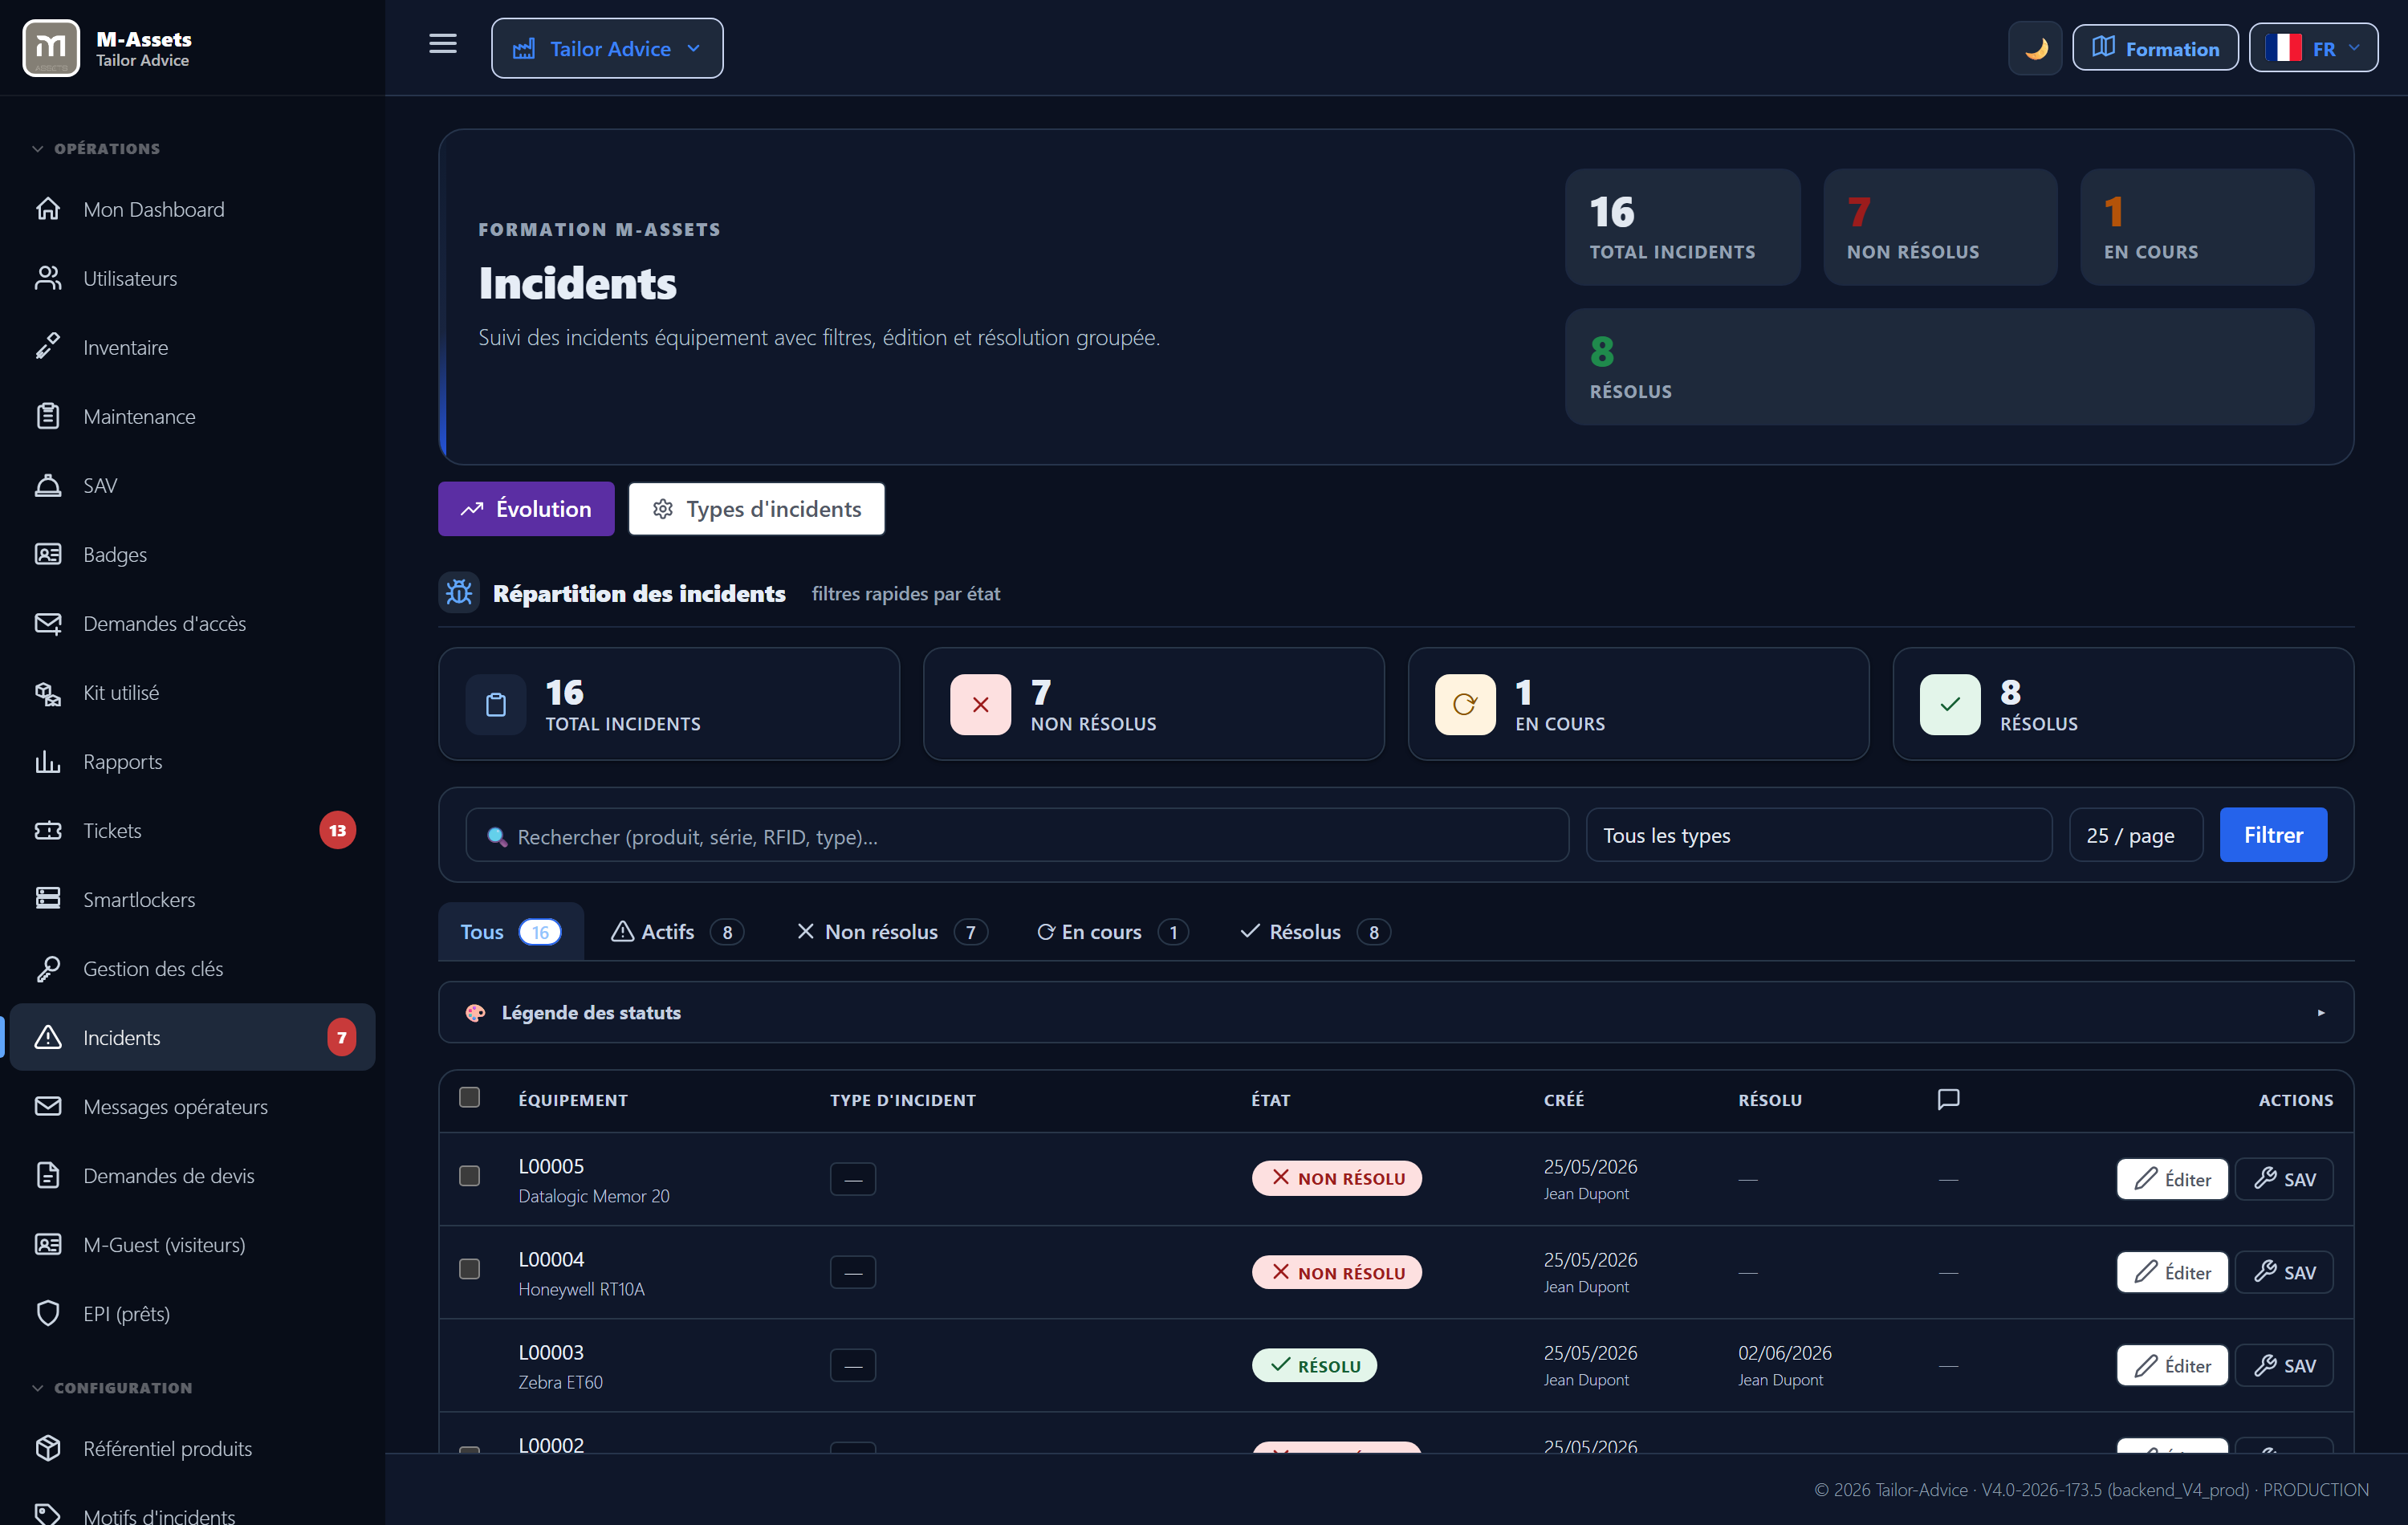This screenshot has width=2408, height=1525.
Task: Open Rapports via the bar chart icon
Action: (48, 761)
